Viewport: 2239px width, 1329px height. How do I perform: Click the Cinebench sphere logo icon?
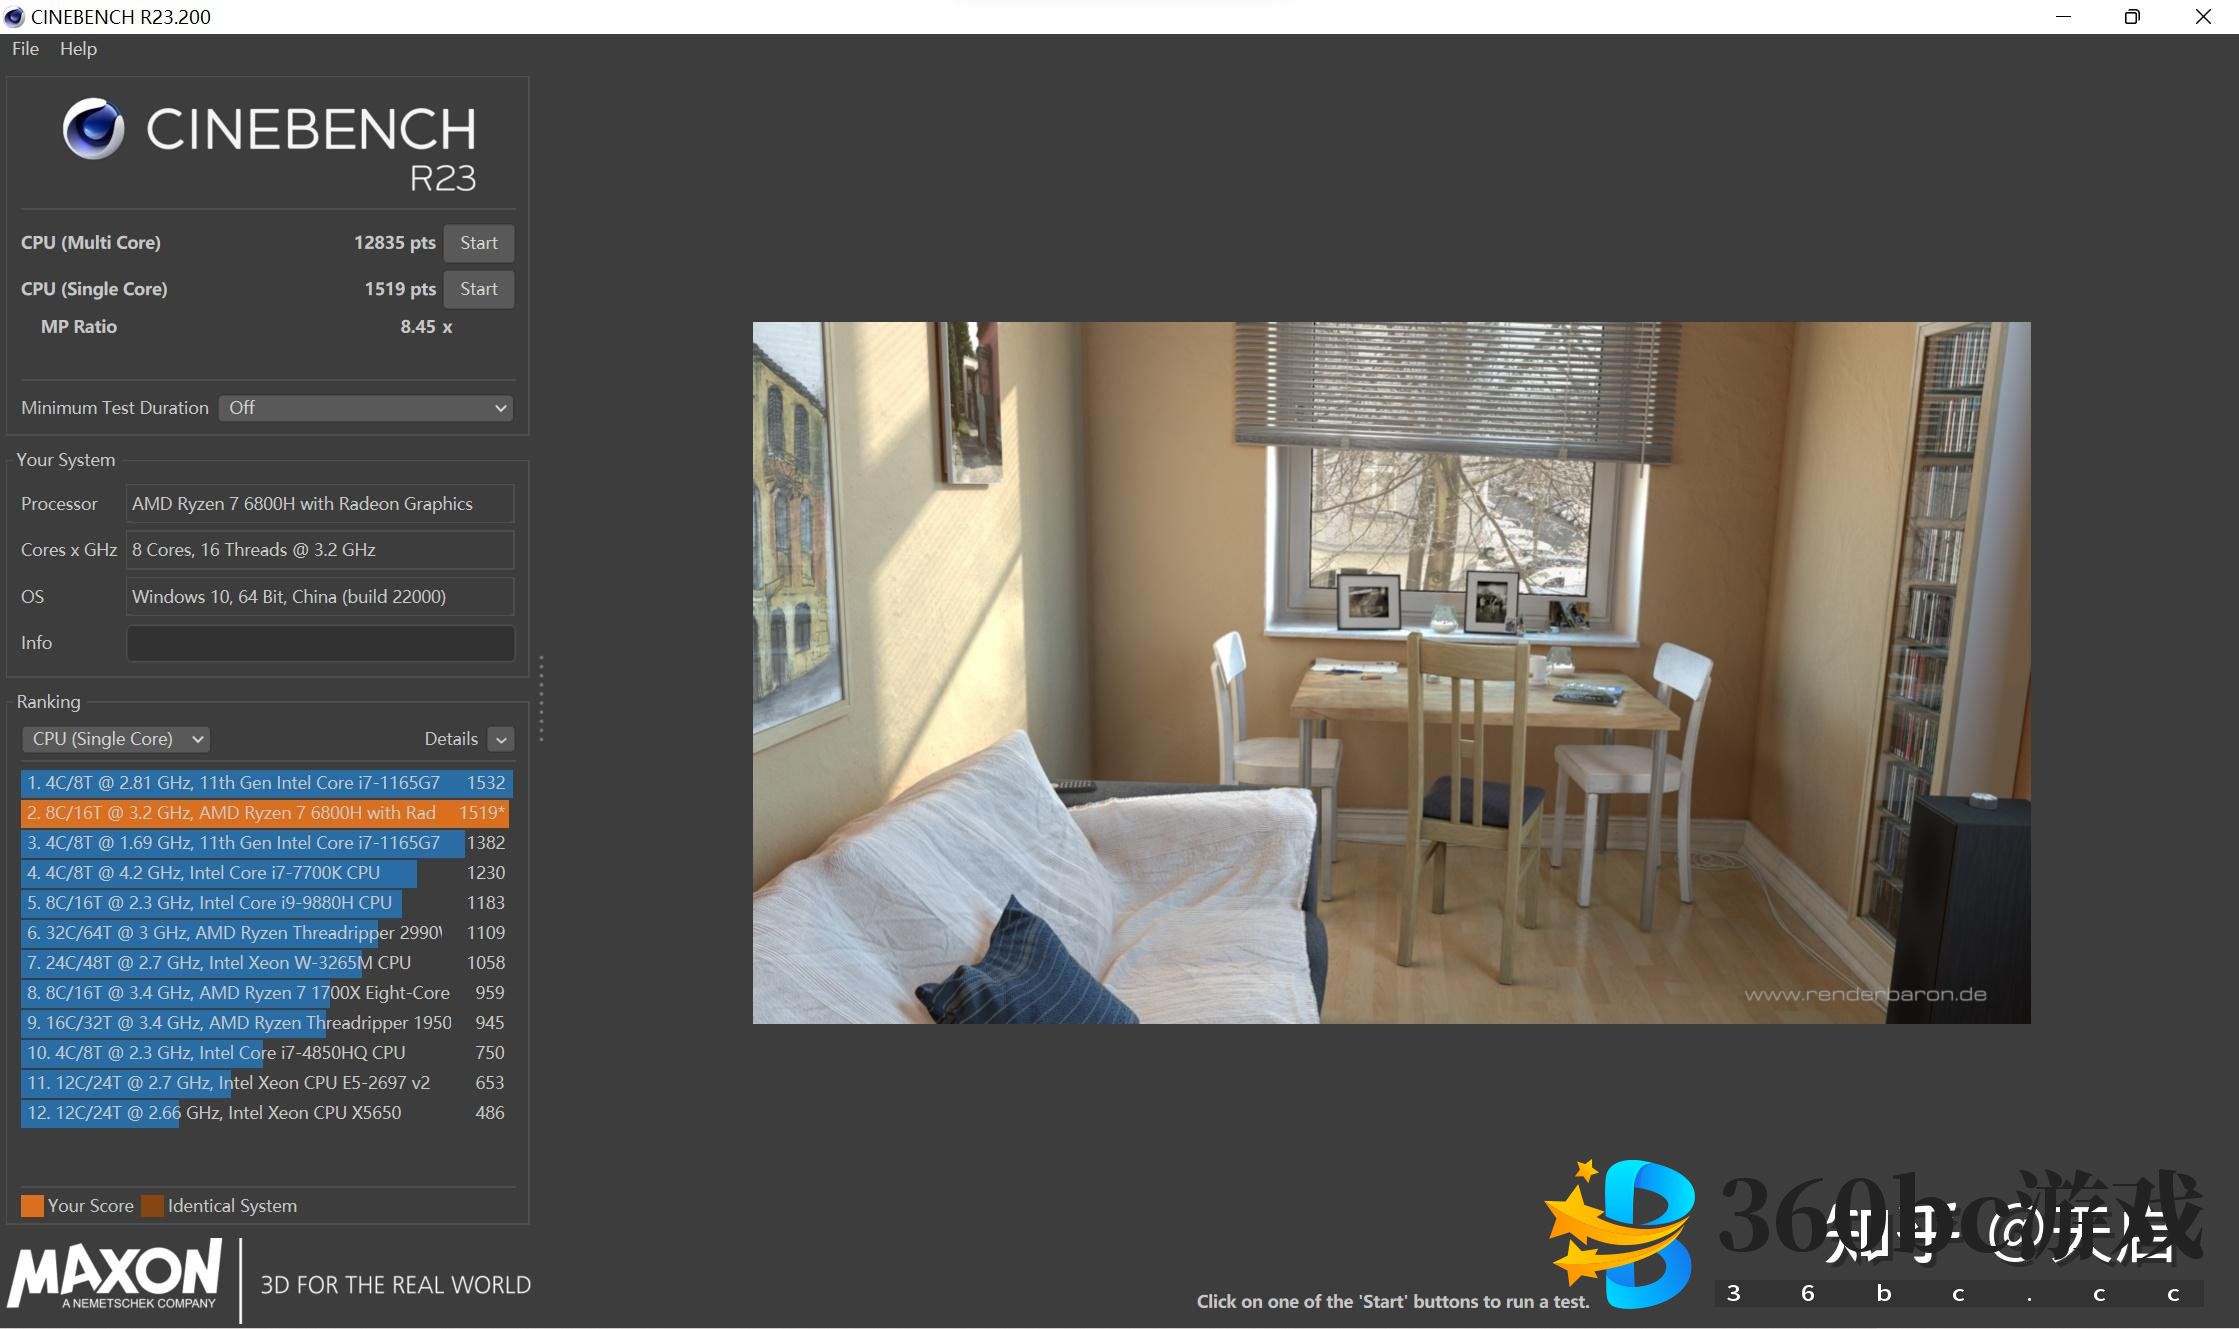(x=93, y=129)
